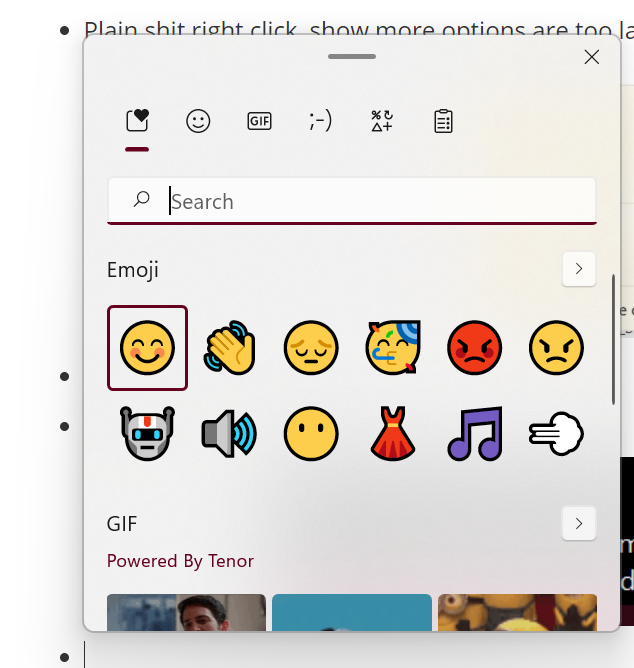Choose the dash wind puff emoji
This screenshot has width=634, height=668.
(556, 433)
